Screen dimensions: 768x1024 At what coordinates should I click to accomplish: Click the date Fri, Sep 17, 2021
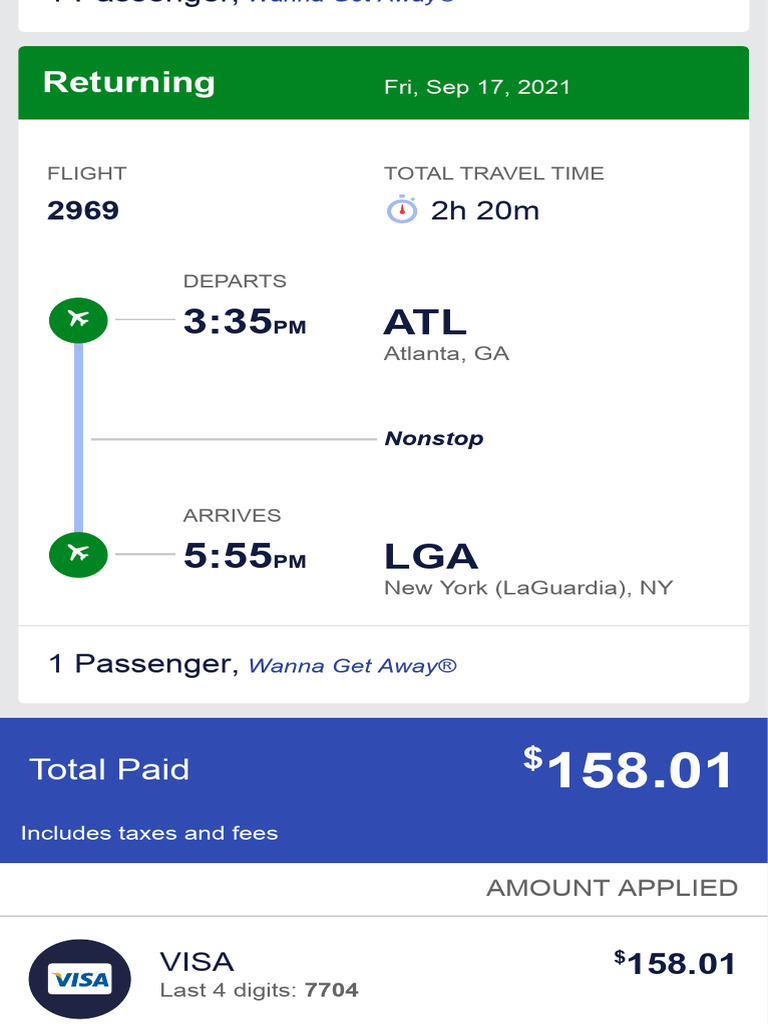point(477,87)
